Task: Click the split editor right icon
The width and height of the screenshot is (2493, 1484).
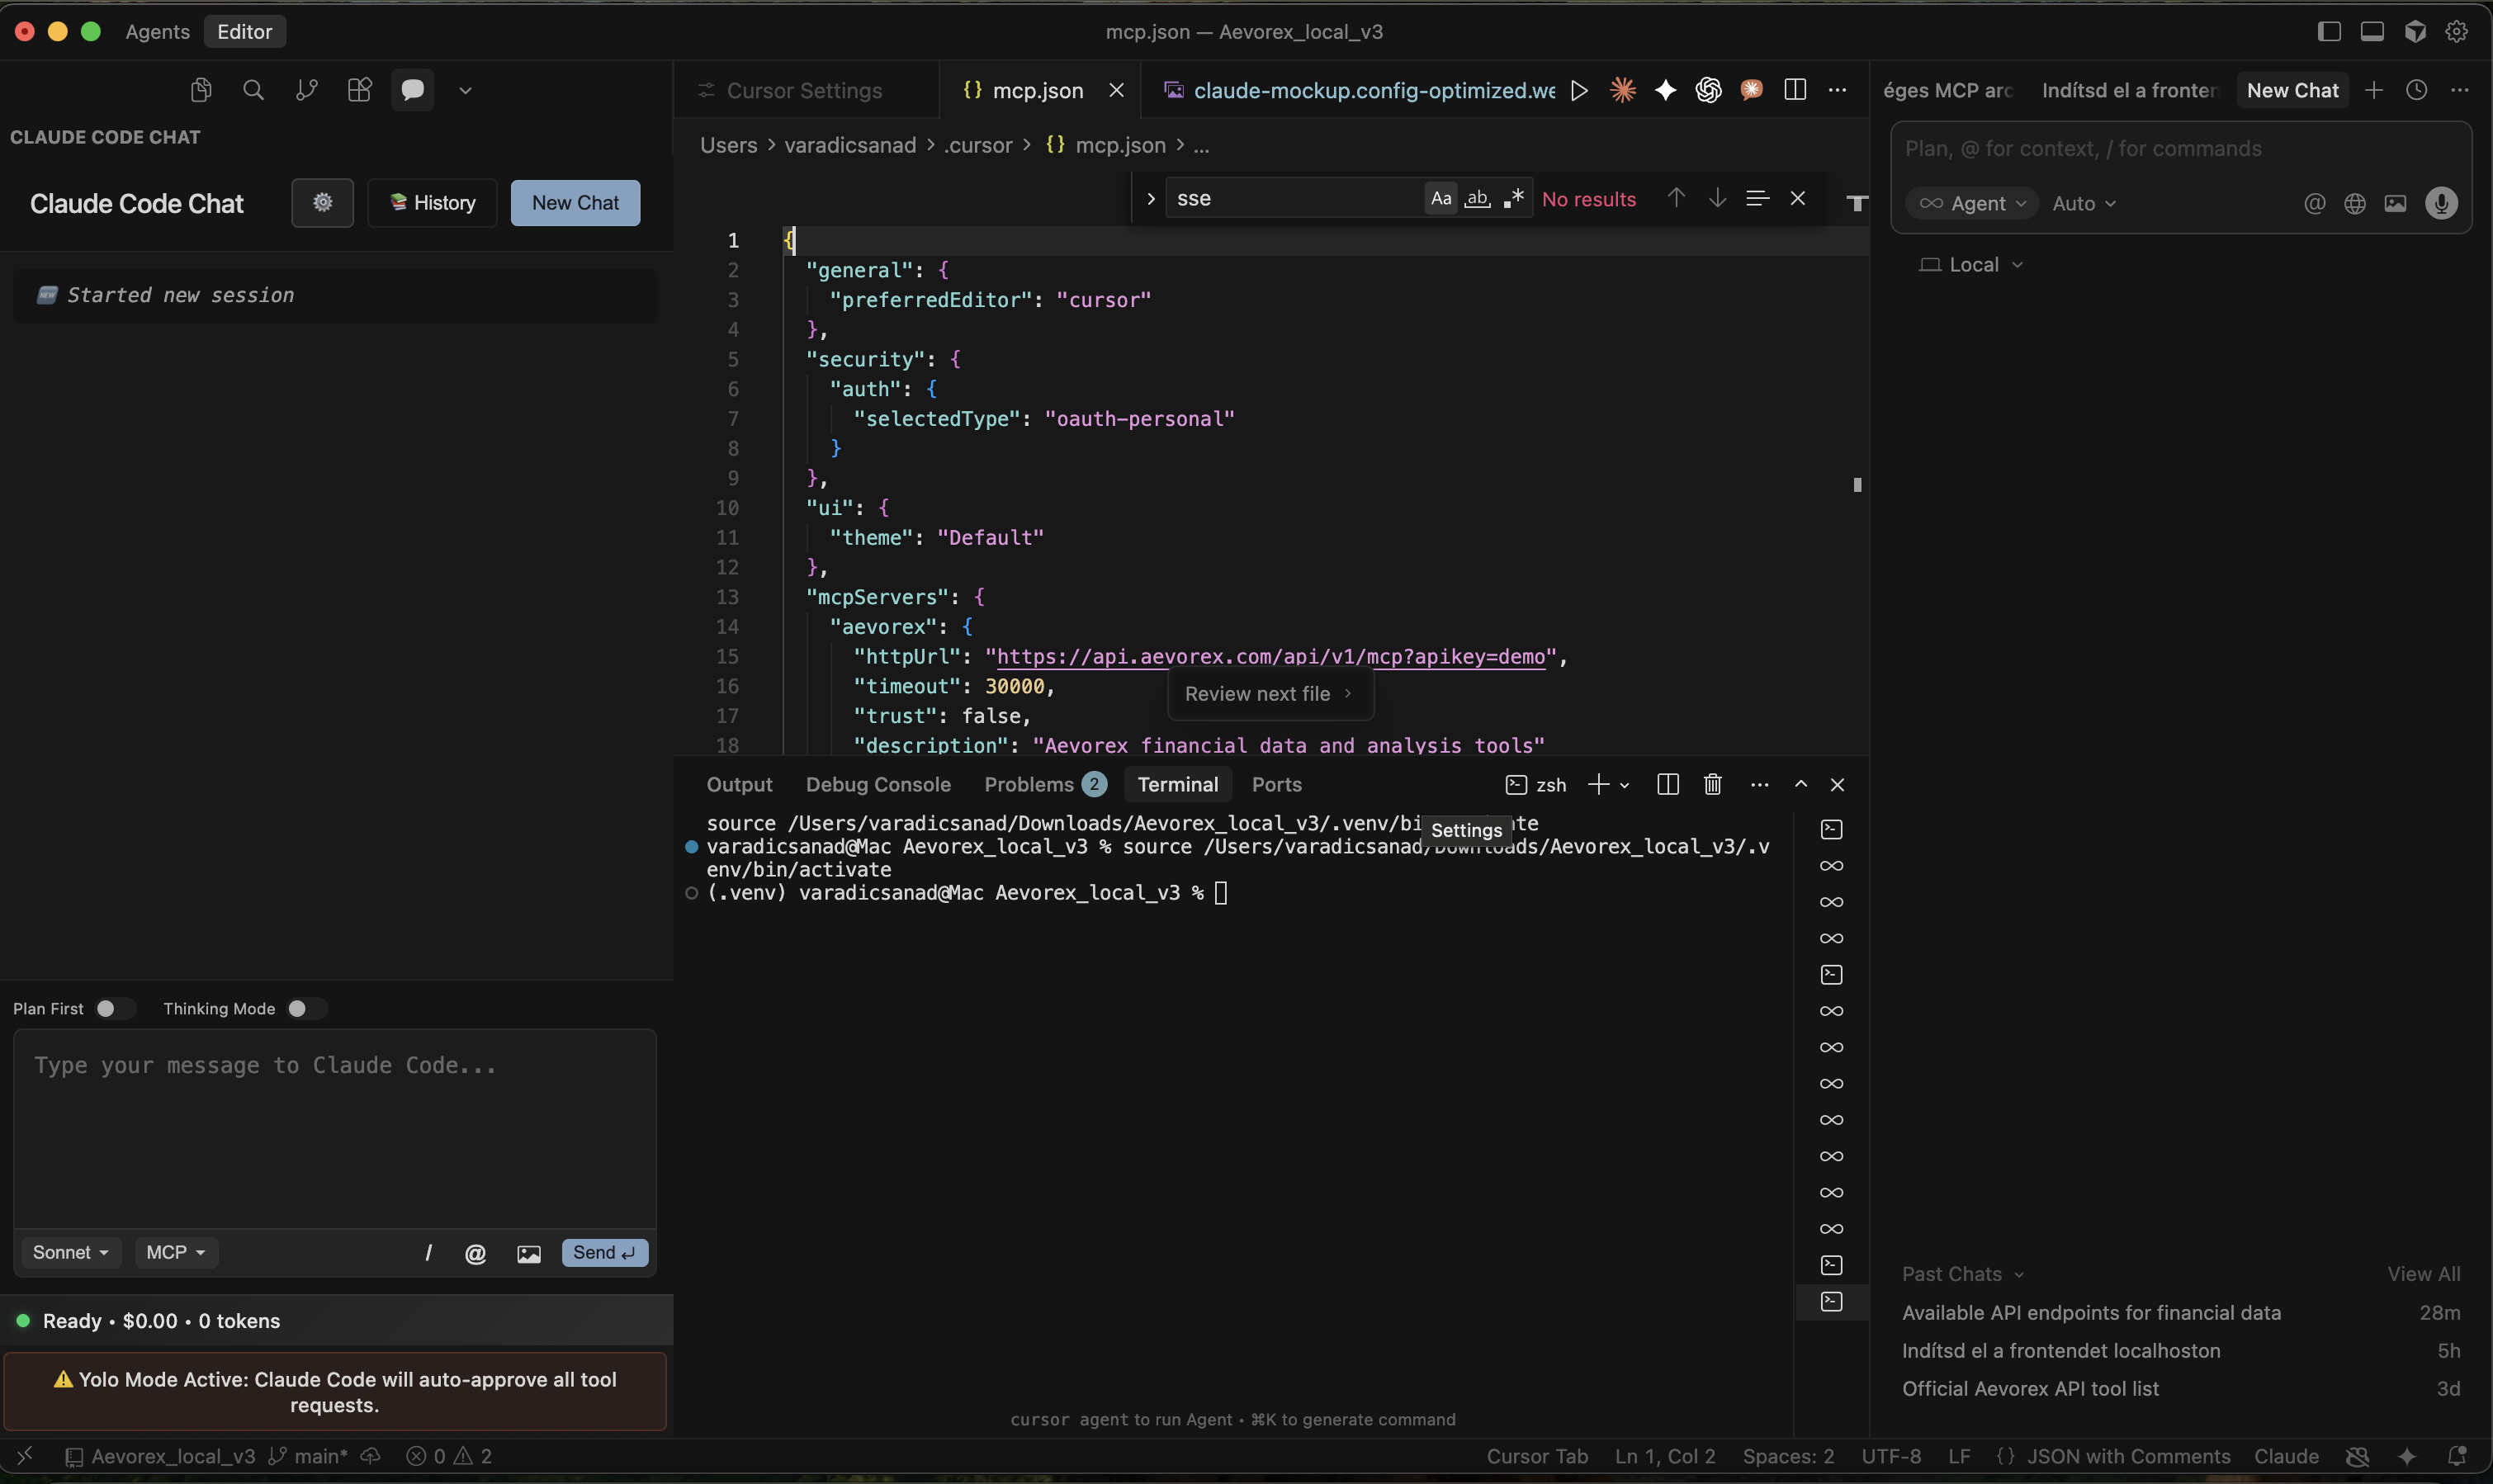Action: tap(1795, 90)
